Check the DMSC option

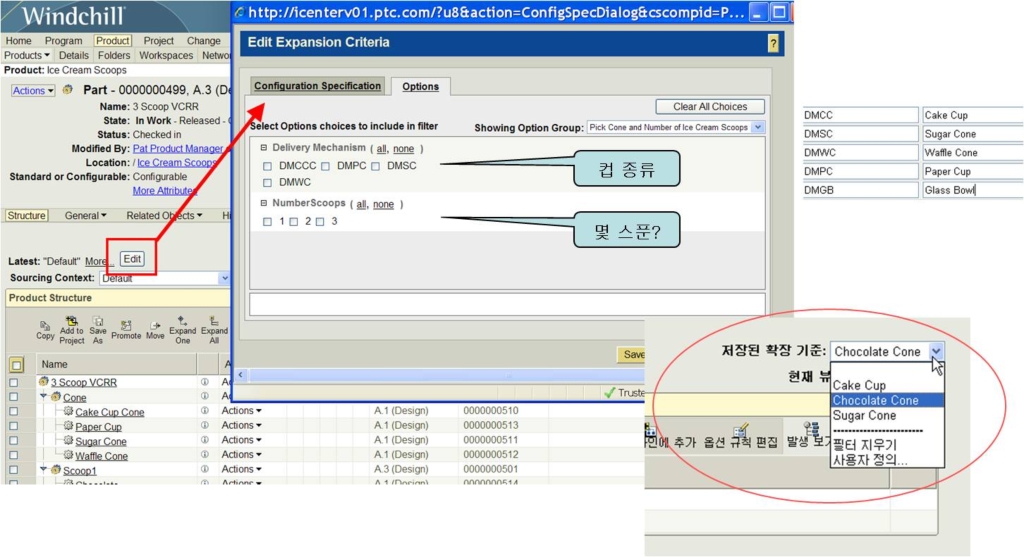click(x=376, y=167)
